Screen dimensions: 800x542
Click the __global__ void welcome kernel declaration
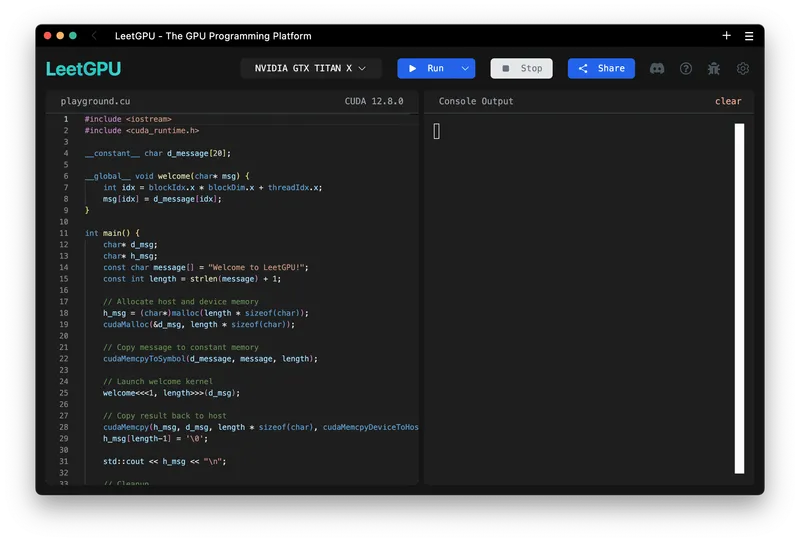[167, 176]
